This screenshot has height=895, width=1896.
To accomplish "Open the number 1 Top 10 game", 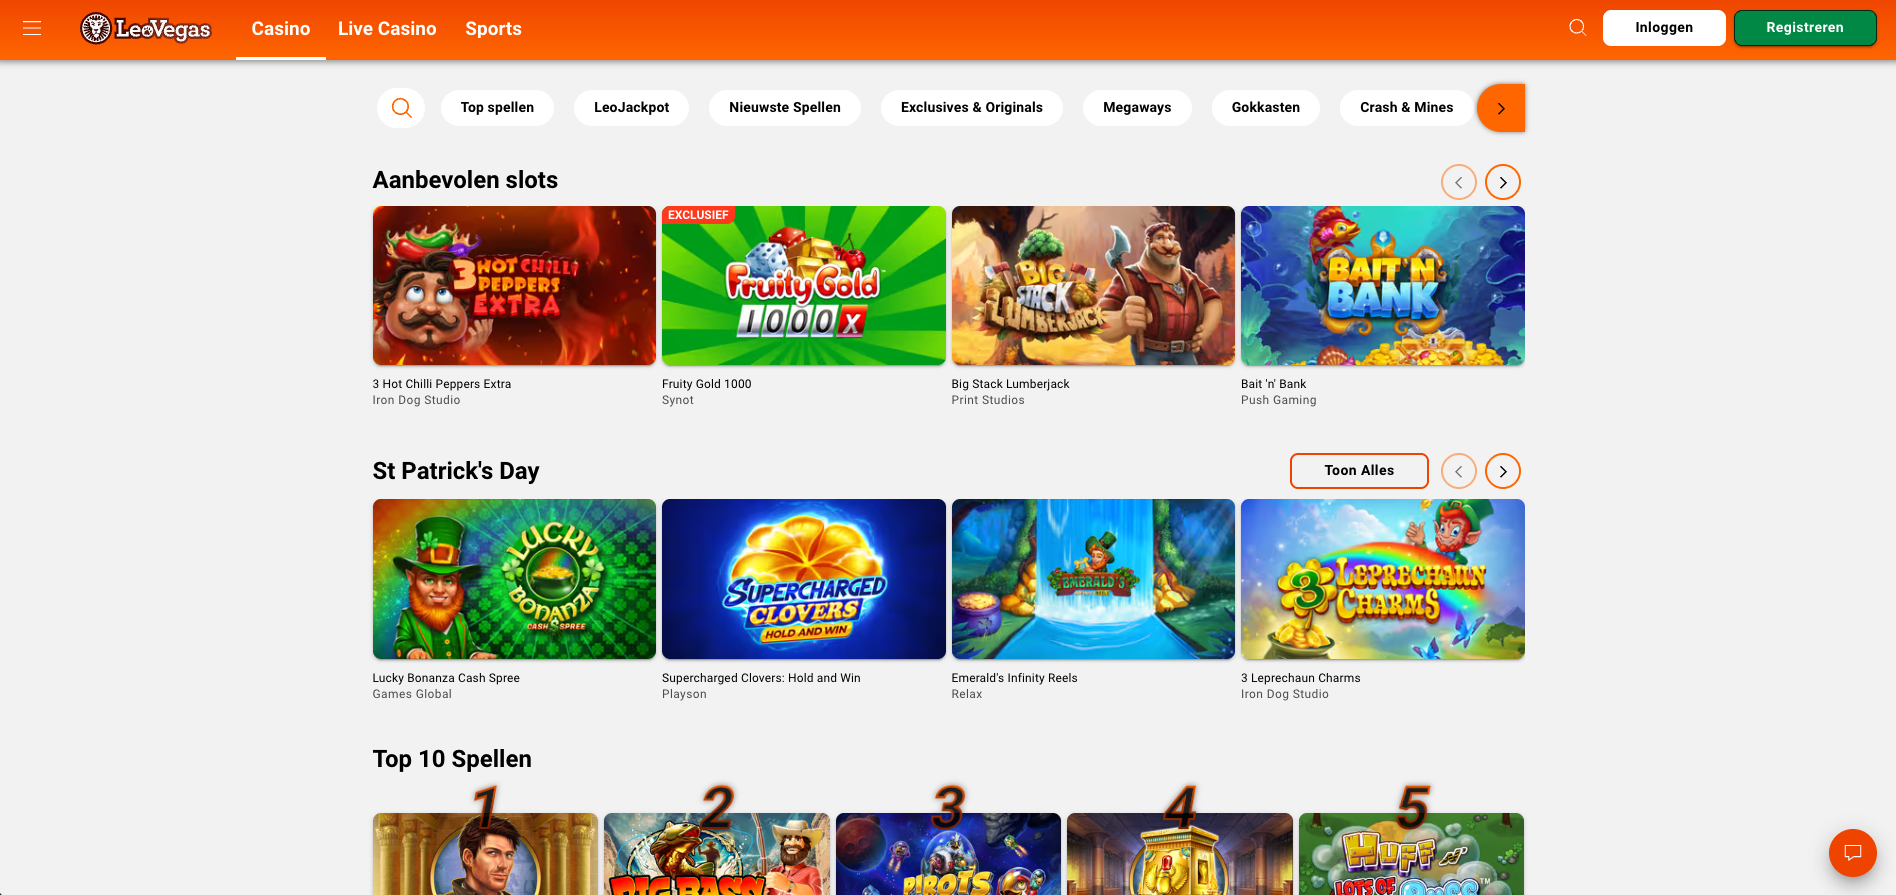I will tap(485, 854).
